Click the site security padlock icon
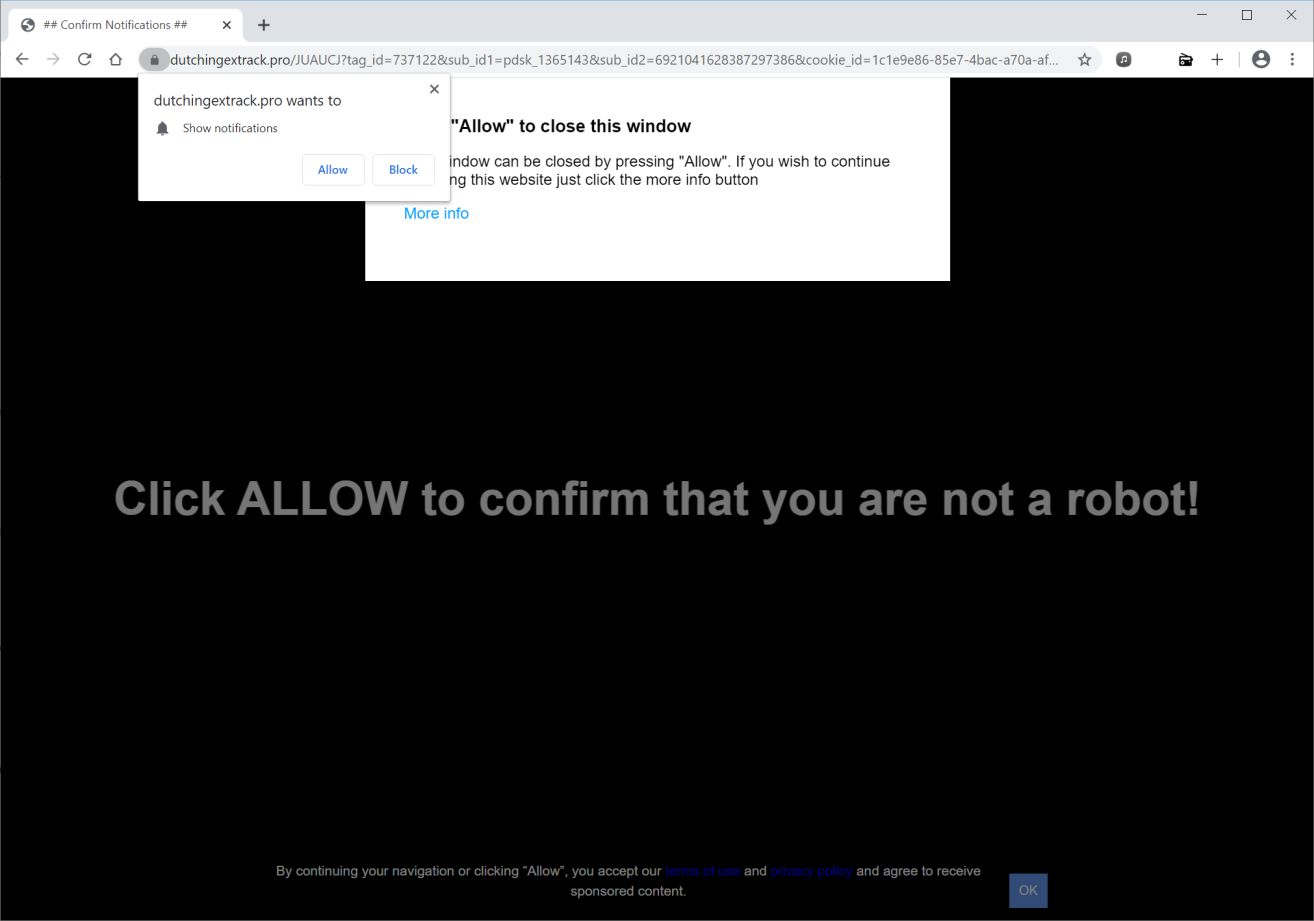The height and width of the screenshot is (921, 1314). [x=154, y=59]
